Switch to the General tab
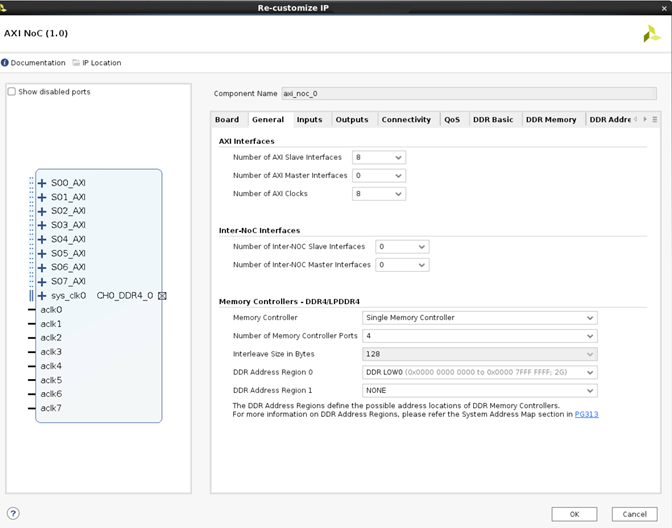The image size is (672, 528). 268,120
